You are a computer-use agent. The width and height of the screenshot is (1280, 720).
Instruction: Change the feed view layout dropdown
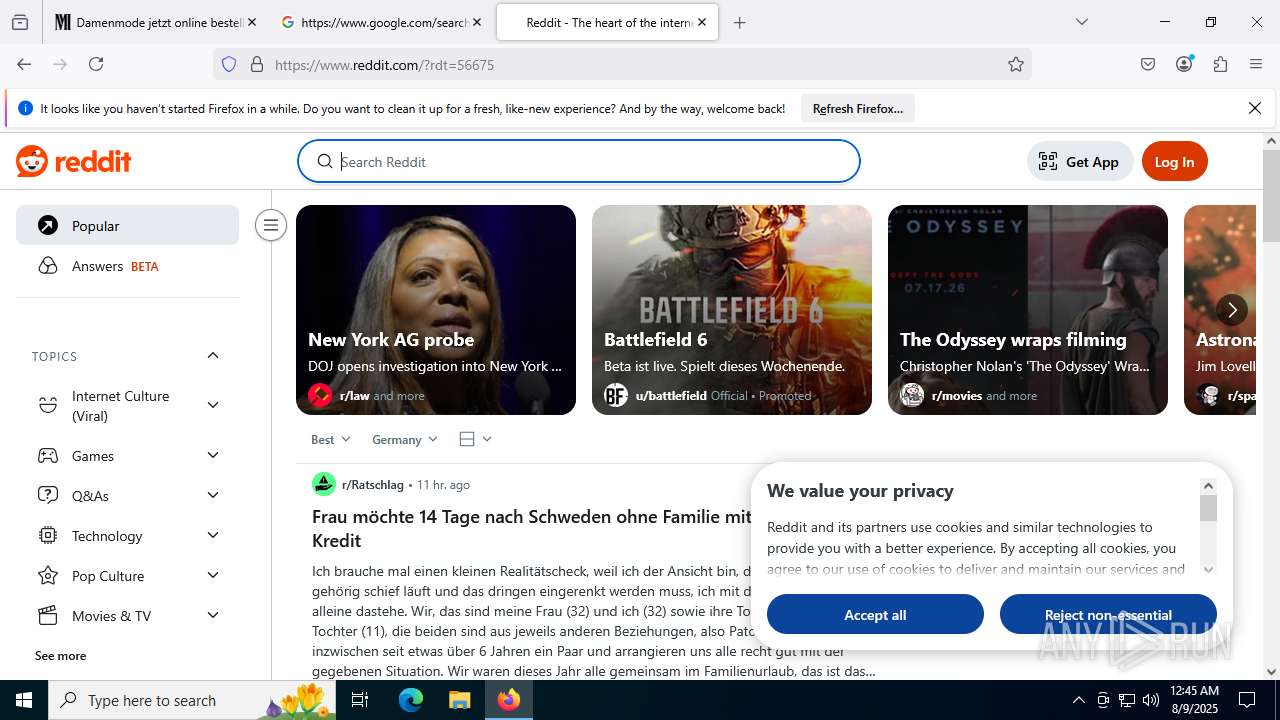(475, 439)
